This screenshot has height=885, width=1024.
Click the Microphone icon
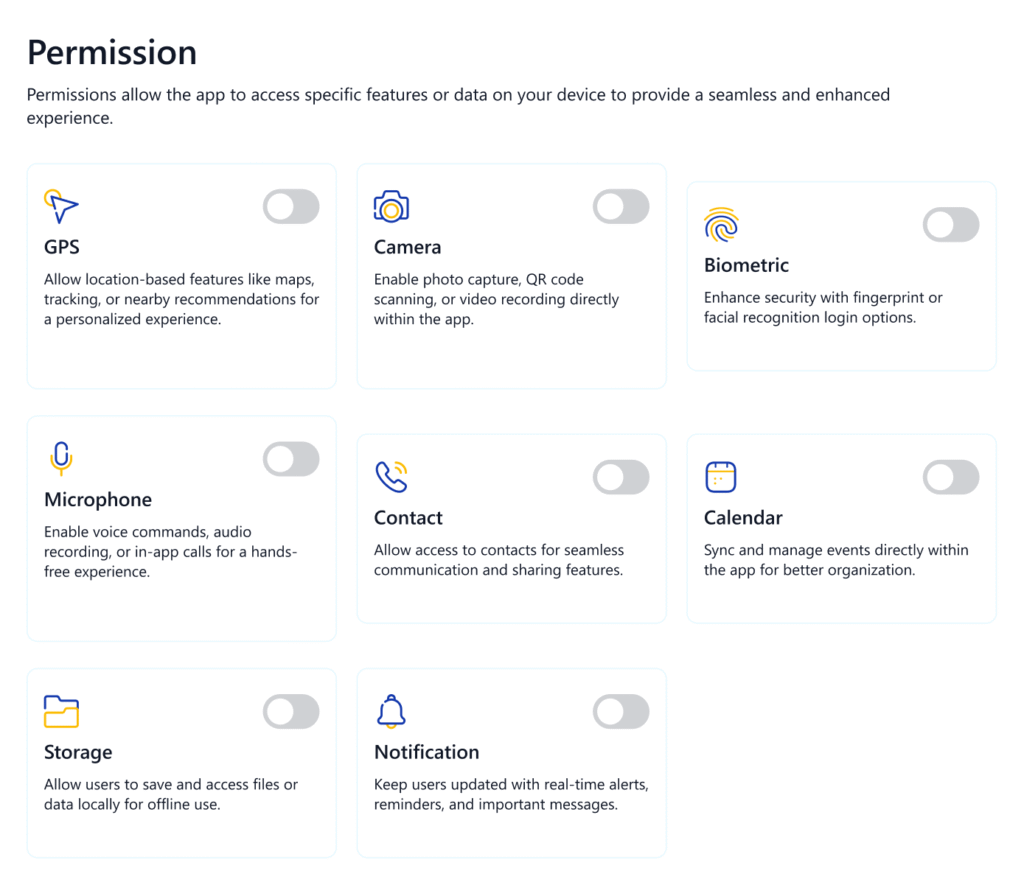[x=61, y=459]
